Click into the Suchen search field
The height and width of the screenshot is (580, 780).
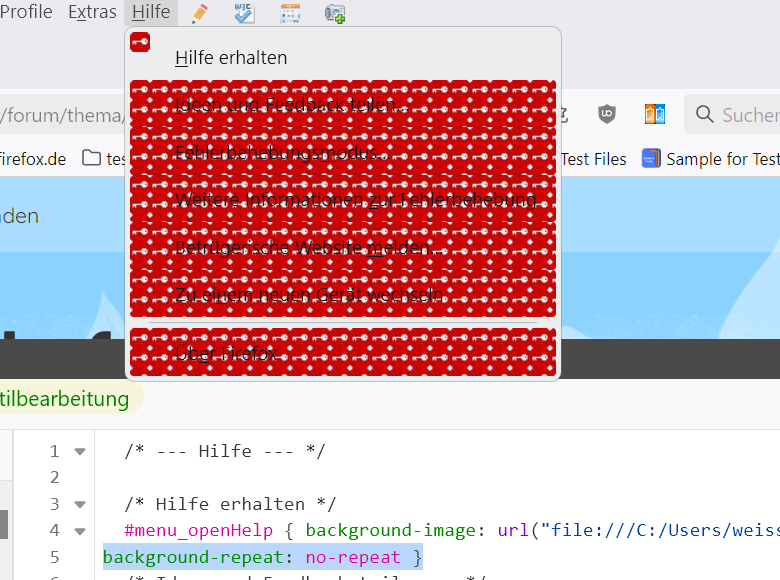[745, 115]
